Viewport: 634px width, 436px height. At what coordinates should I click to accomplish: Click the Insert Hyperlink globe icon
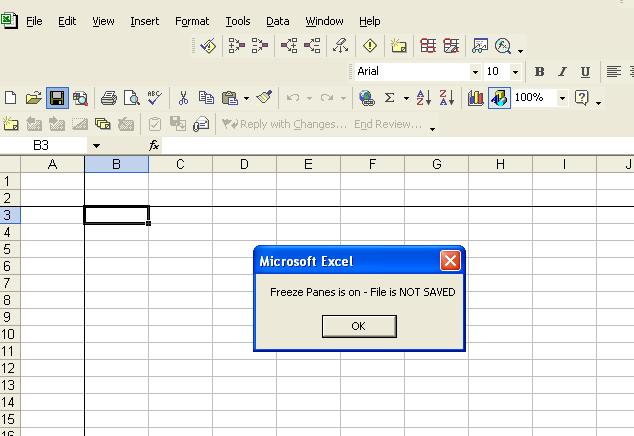coord(367,98)
